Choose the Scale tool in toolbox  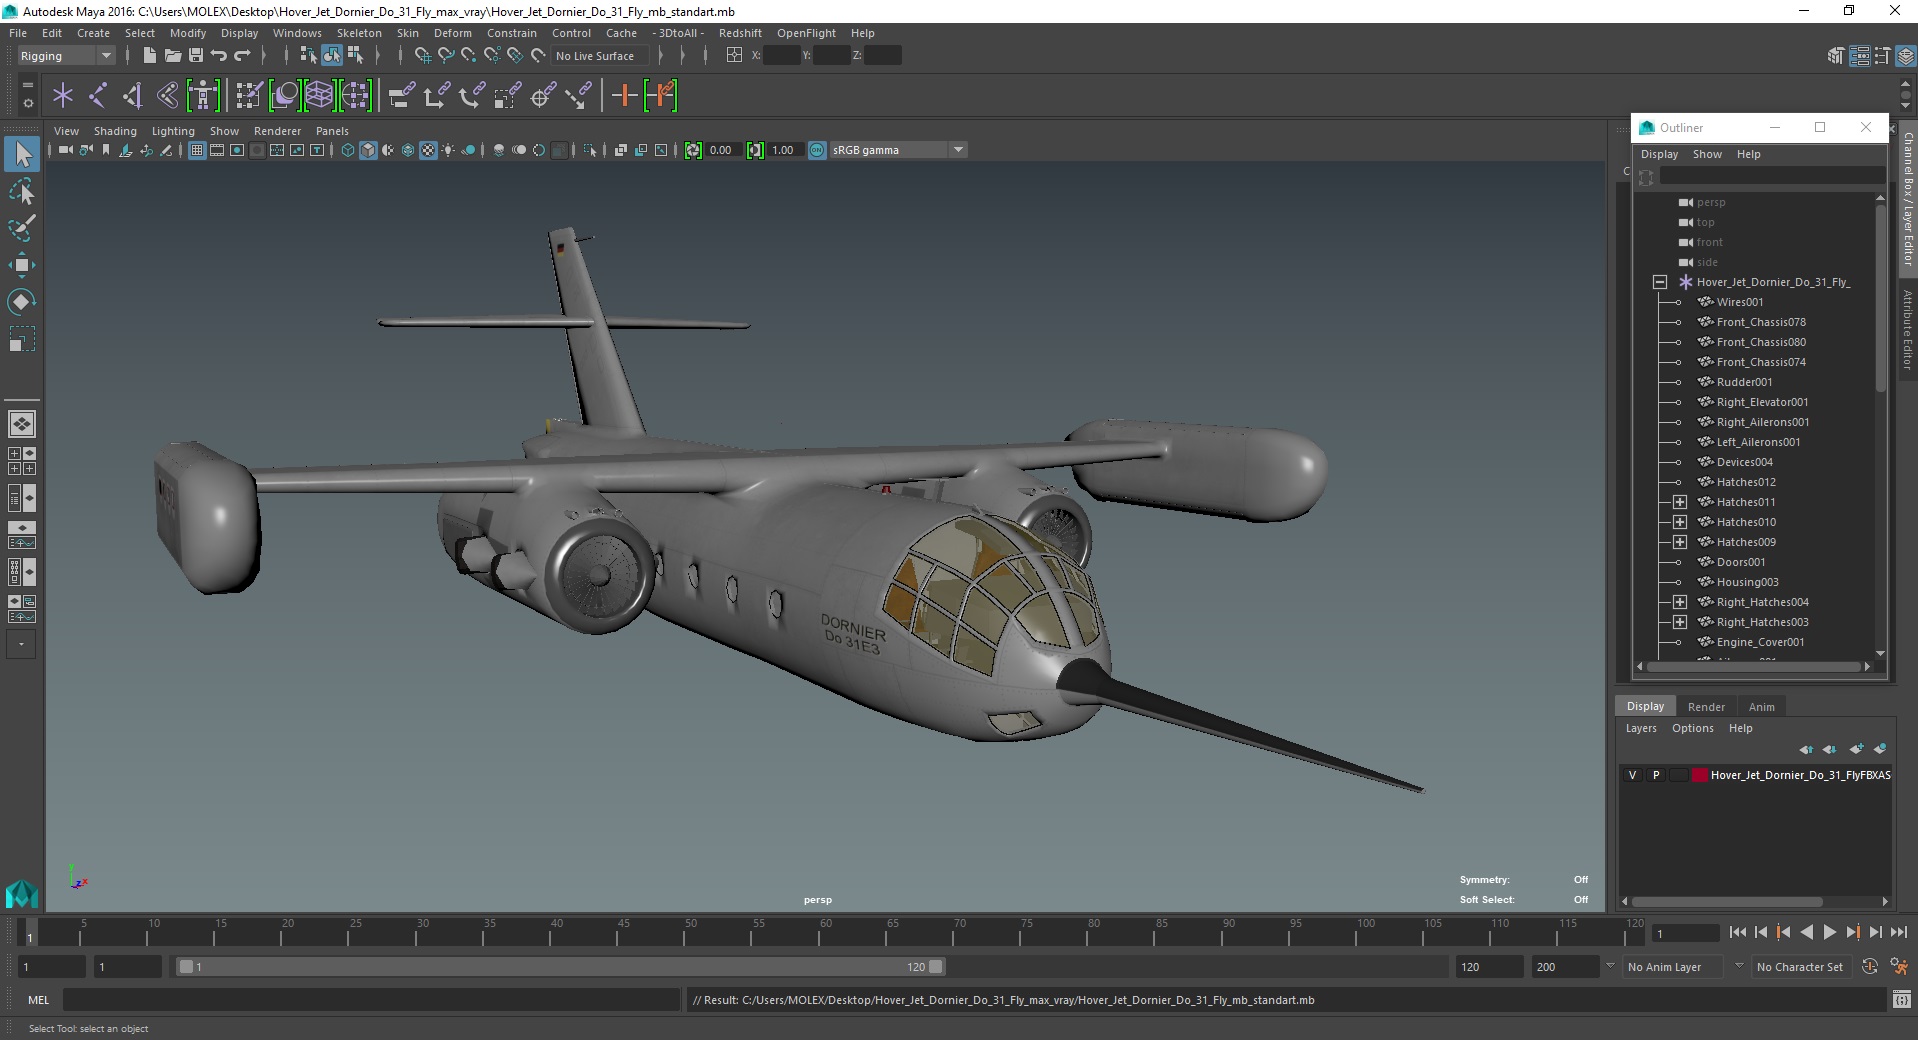(x=22, y=339)
